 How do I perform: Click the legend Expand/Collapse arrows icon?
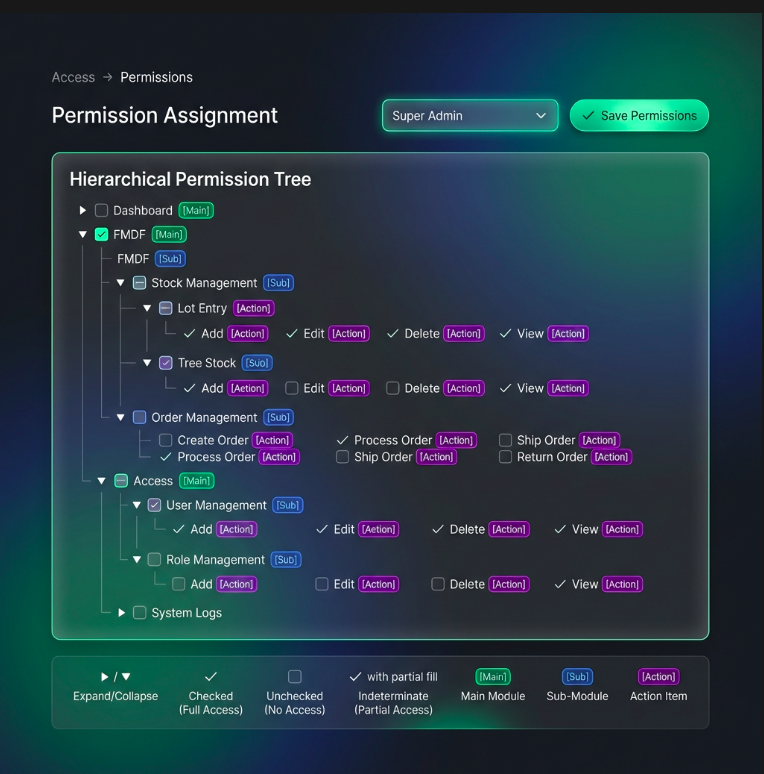pos(115,677)
